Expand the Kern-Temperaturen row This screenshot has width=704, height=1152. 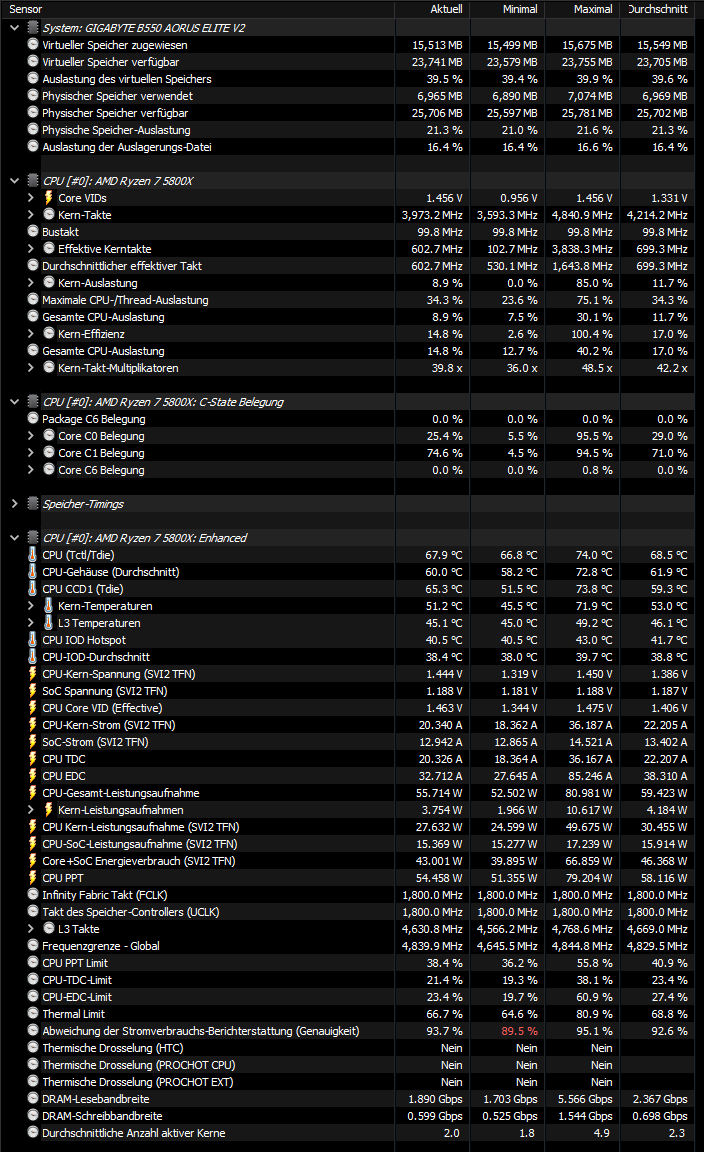click(31, 606)
